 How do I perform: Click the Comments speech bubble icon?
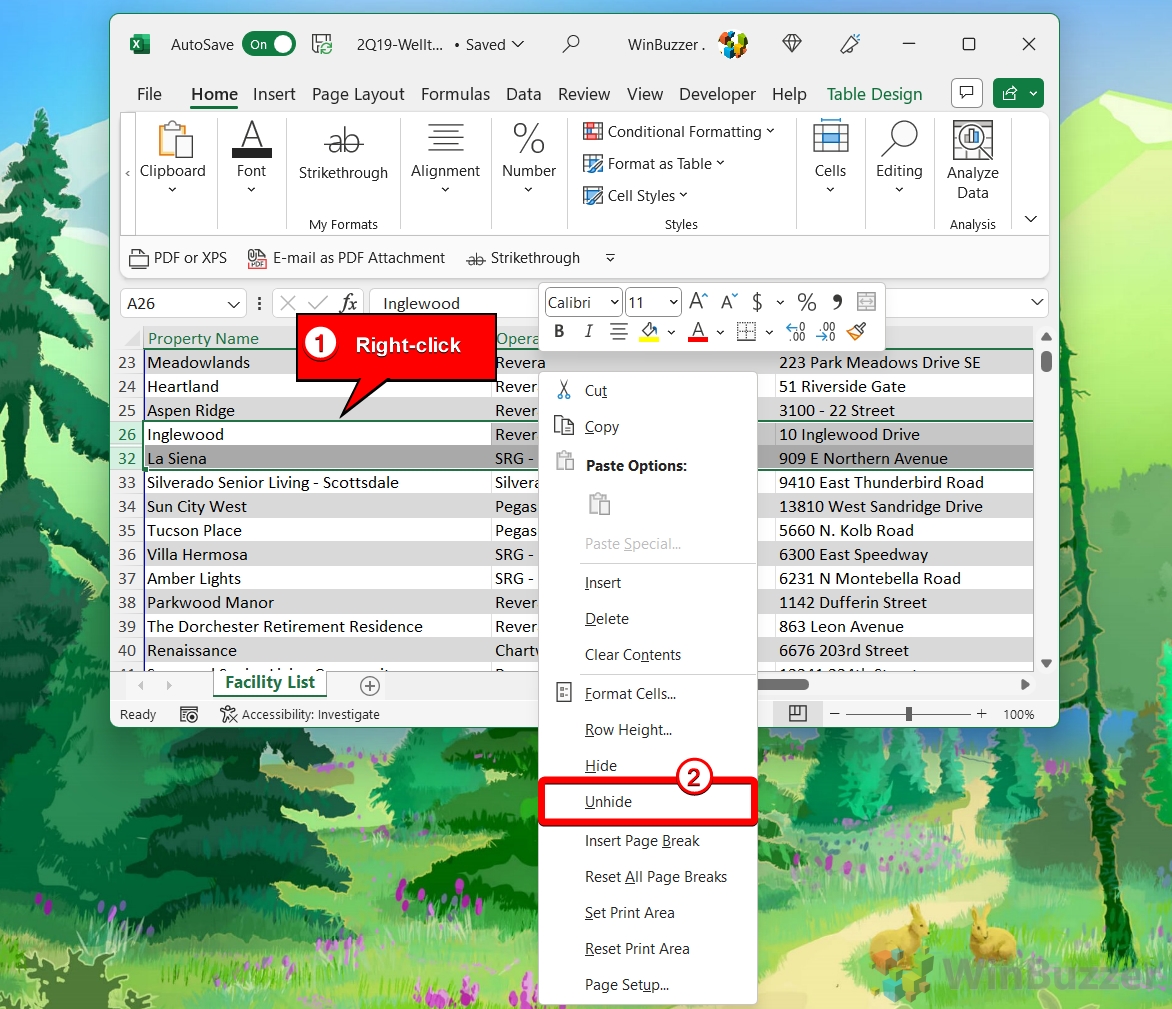(966, 93)
